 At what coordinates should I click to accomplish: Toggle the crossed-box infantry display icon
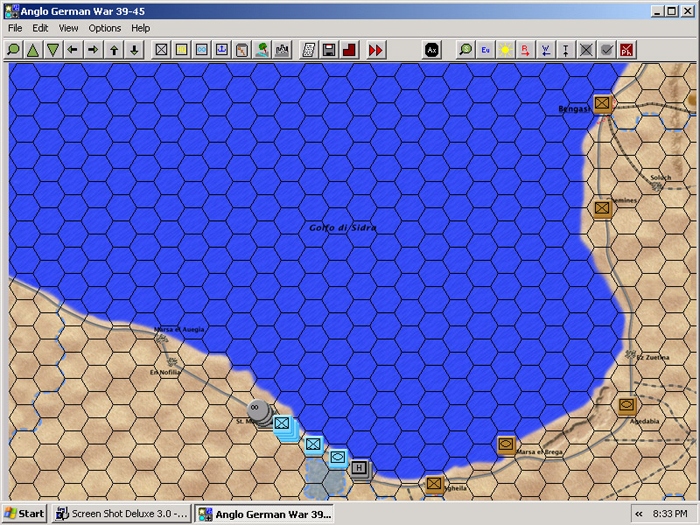coord(161,50)
